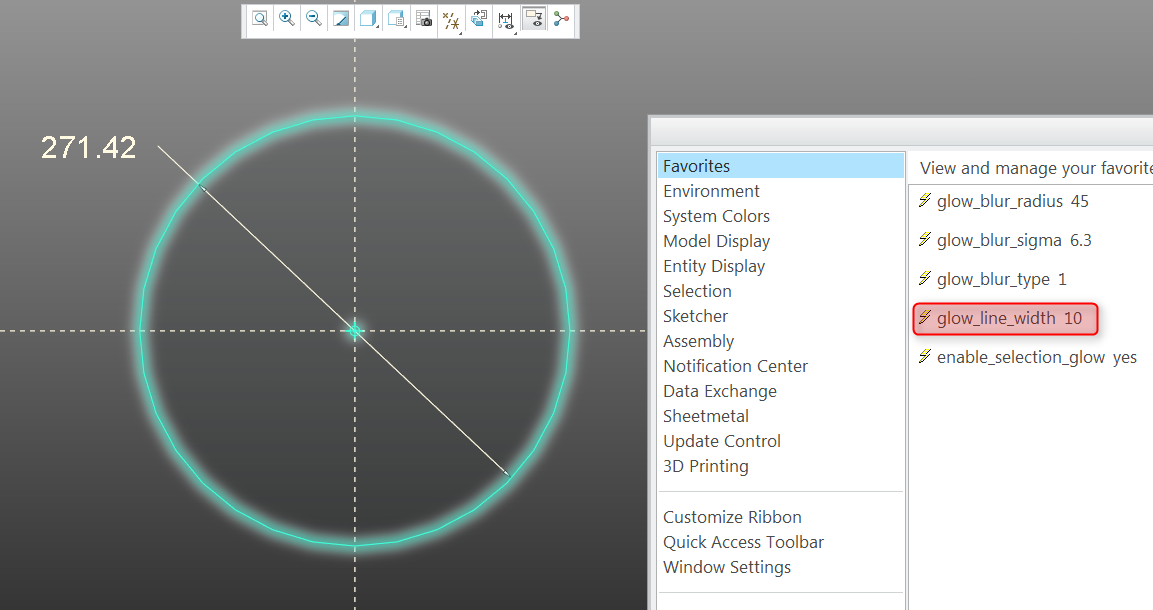Open the 3D Printing category
This screenshot has height=610, width=1153.
(x=706, y=466)
